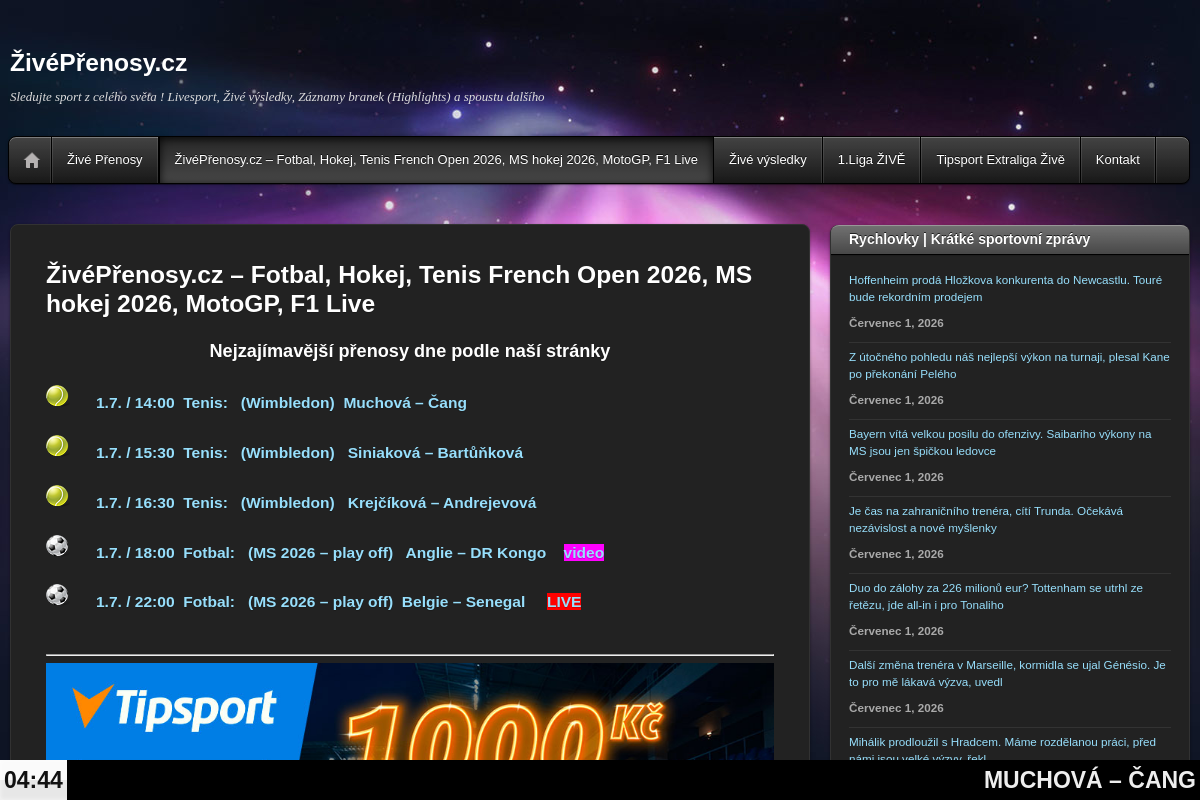Click the 04:44 countdown timer
The image size is (1200, 800).
pos(33,780)
